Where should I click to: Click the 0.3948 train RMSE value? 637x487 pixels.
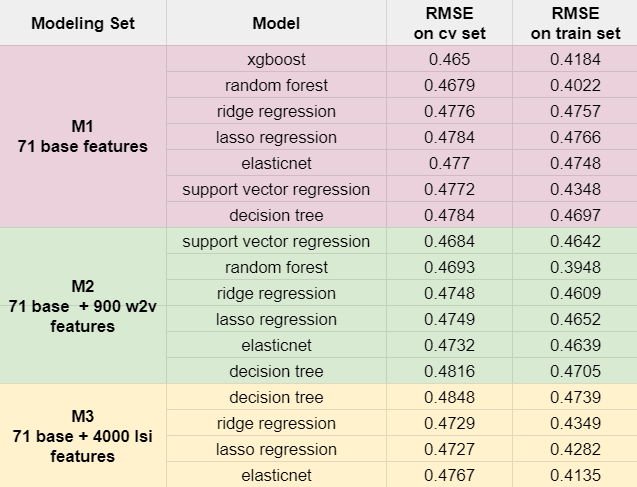pyautogui.click(x=575, y=267)
